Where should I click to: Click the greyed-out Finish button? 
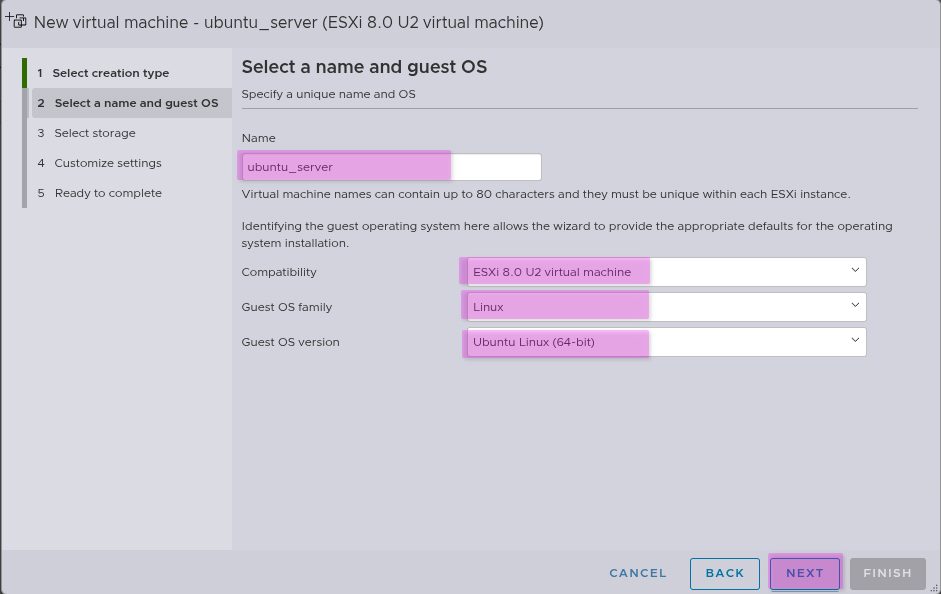[887, 573]
